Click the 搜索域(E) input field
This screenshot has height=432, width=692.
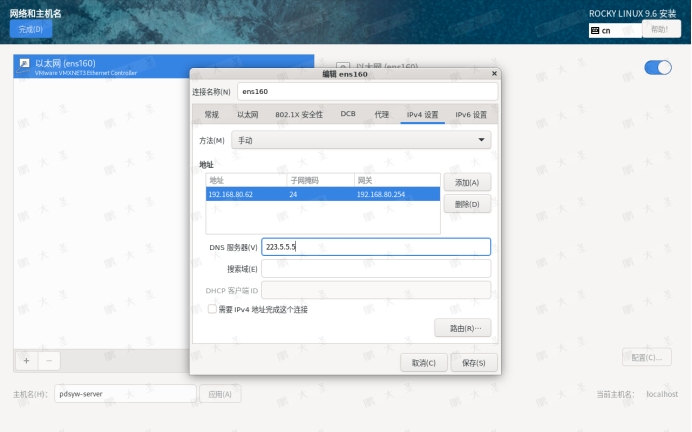coord(376,268)
